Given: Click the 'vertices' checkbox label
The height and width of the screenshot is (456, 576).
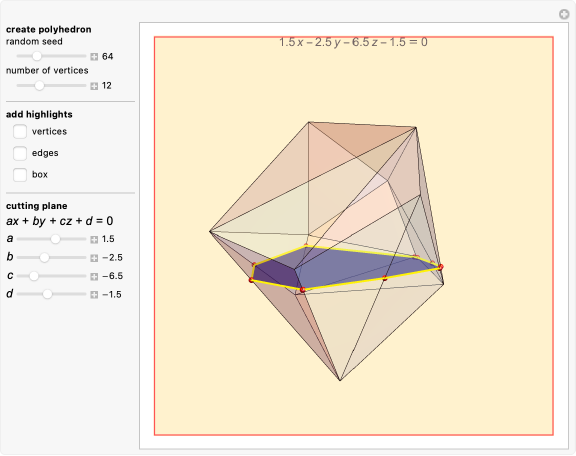Looking at the screenshot, I should click(x=49, y=132).
